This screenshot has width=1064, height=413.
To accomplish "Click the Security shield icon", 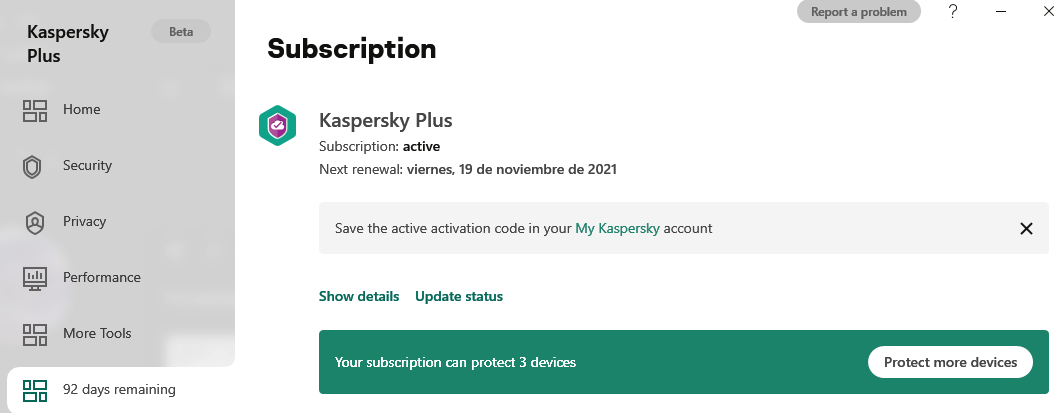I will coord(35,166).
